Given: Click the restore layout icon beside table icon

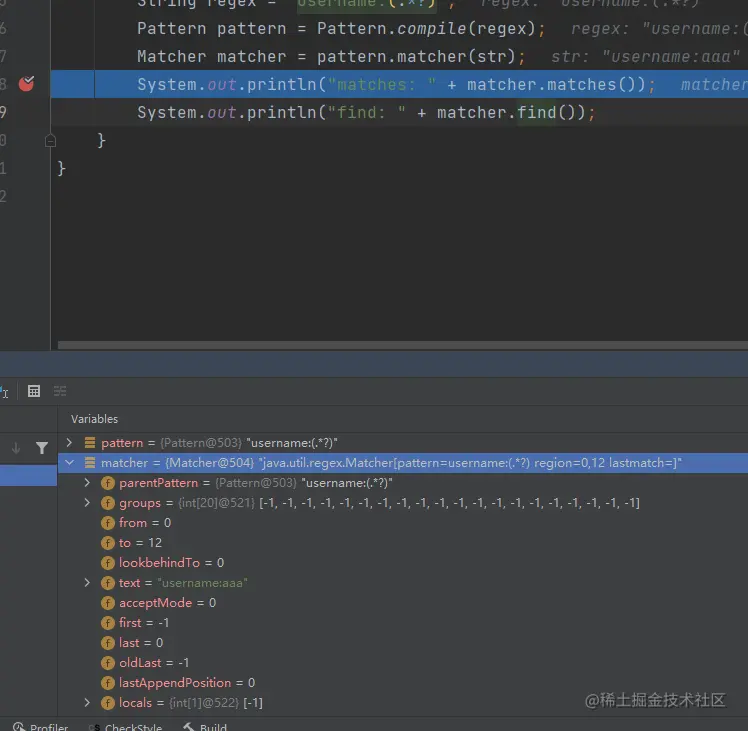Looking at the screenshot, I should 60,391.
